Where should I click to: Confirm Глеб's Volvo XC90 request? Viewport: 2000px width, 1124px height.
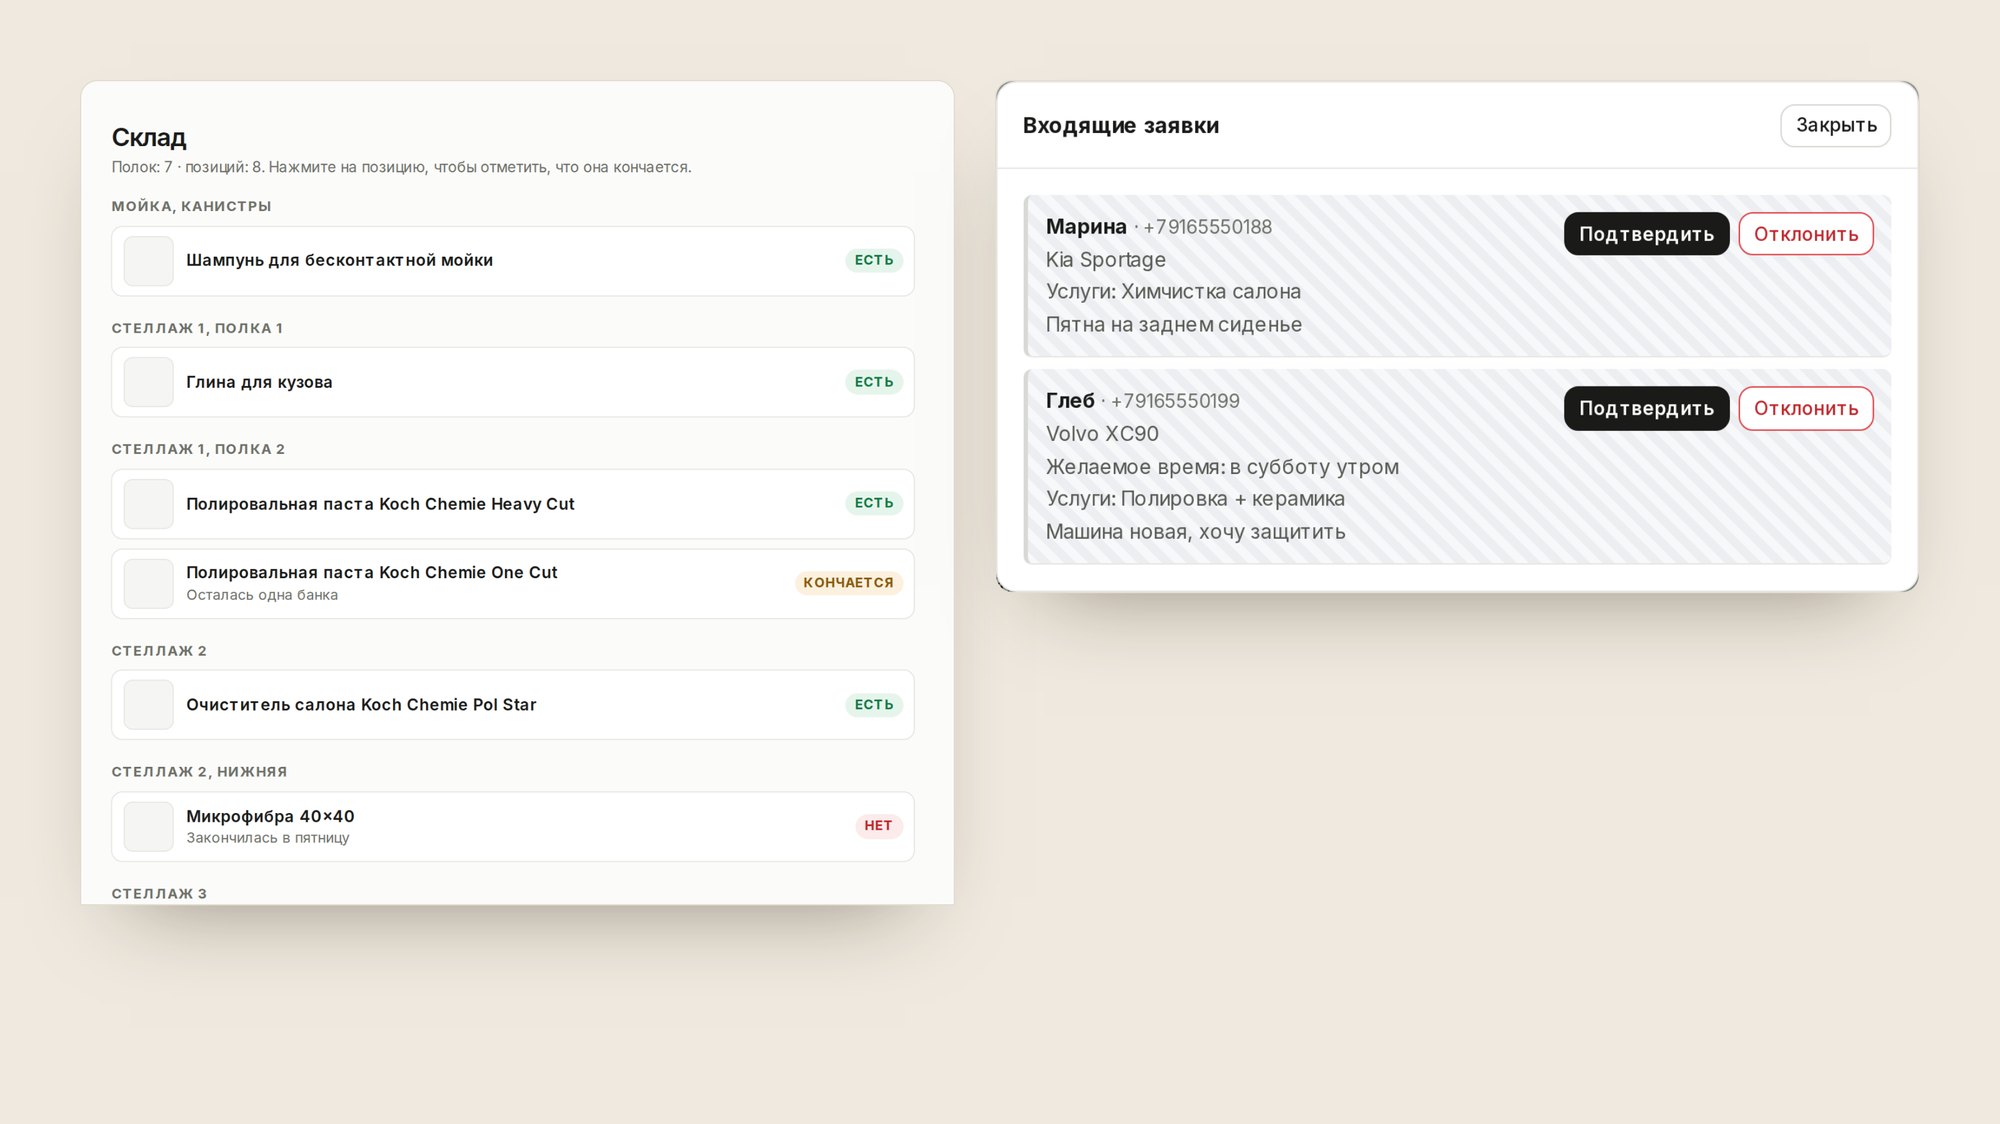click(1646, 408)
